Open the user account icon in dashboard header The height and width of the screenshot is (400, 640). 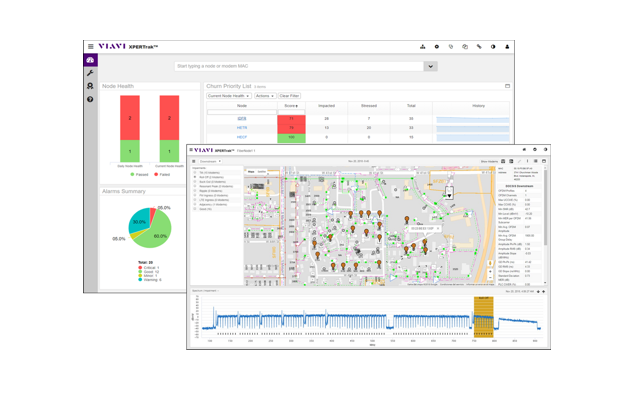(507, 47)
